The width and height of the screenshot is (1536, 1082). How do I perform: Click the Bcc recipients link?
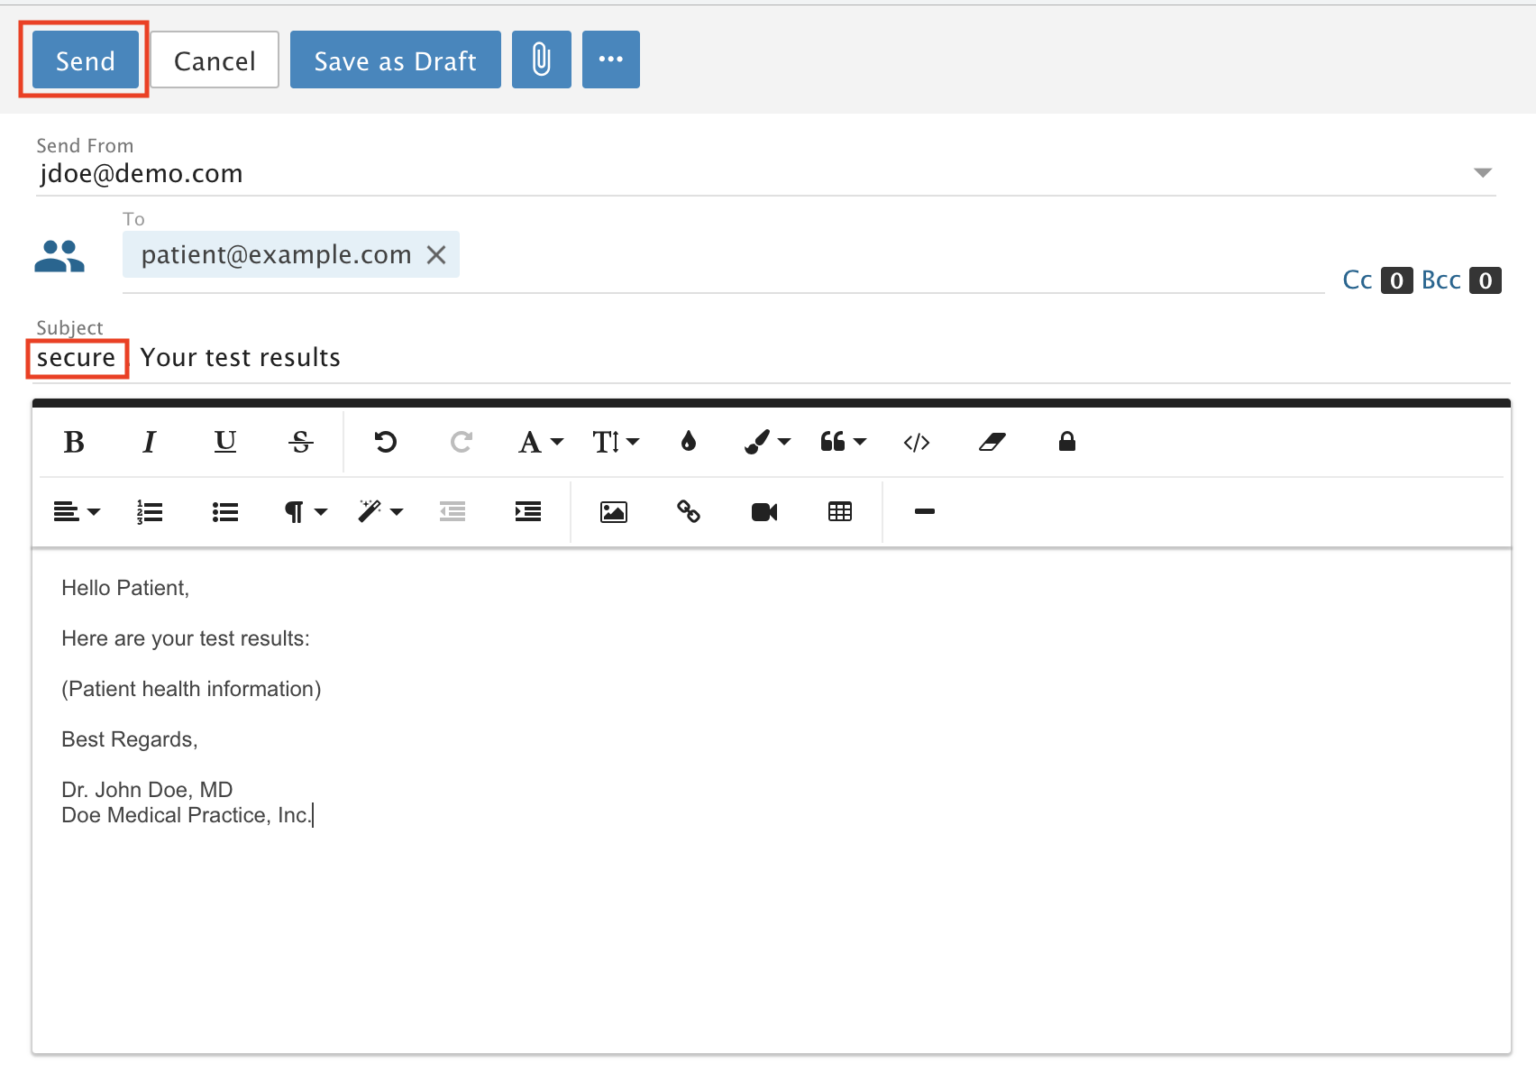click(1440, 280)
